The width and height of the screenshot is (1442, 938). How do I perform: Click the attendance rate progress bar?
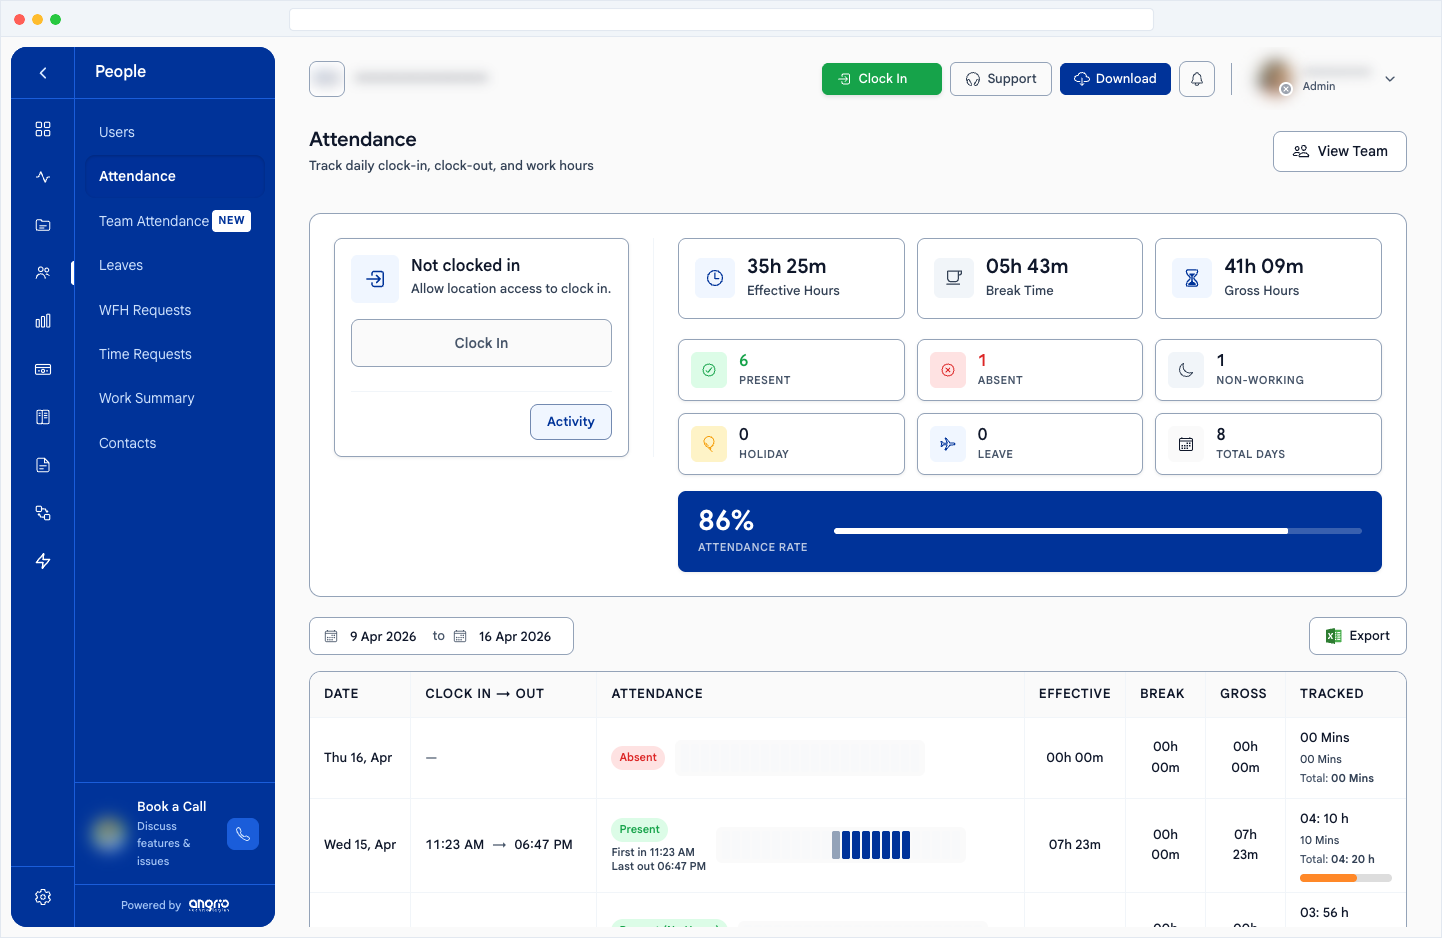[x=1097, y=531]
